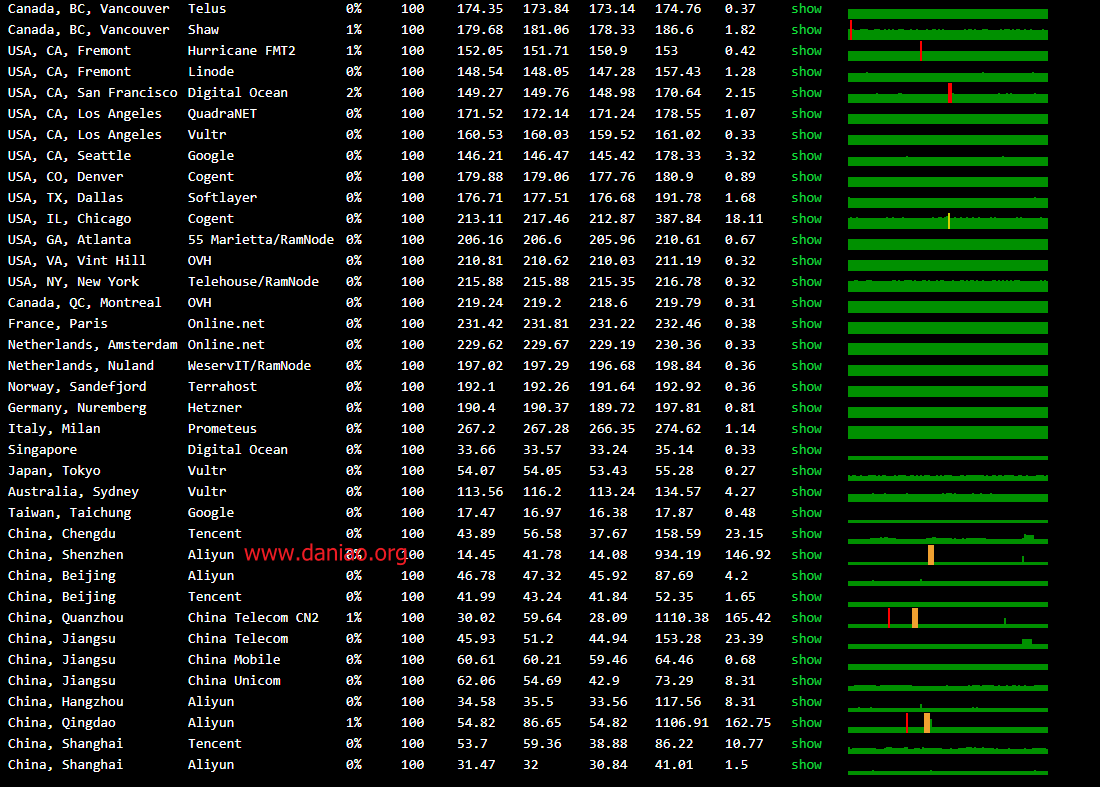The width and height of the screenshot is (1100, 787).
Task: Click 'show' for Dallas Softlayer row
Action: point(806,198)
